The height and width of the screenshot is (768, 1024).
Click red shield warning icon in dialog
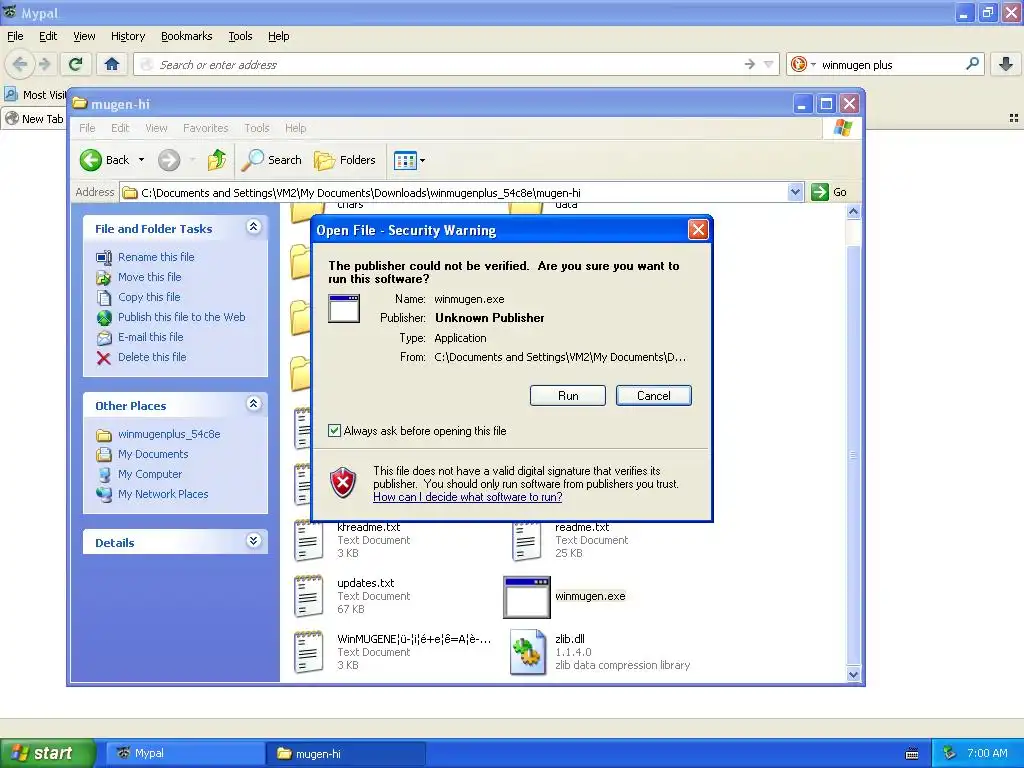click(x=344, y=483)
